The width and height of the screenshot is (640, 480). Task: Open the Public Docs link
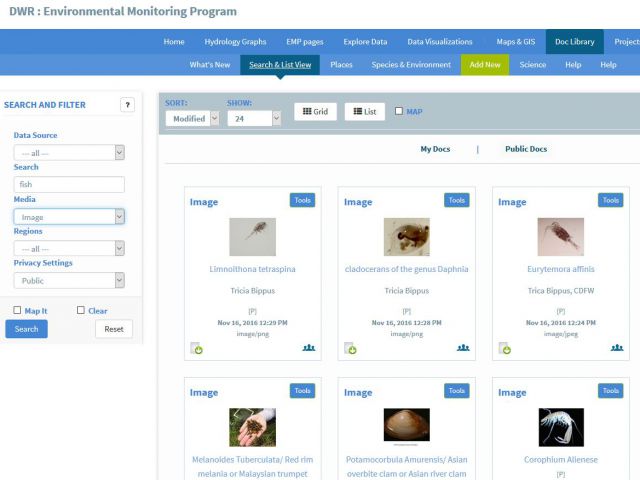click(x=526, y=149)
